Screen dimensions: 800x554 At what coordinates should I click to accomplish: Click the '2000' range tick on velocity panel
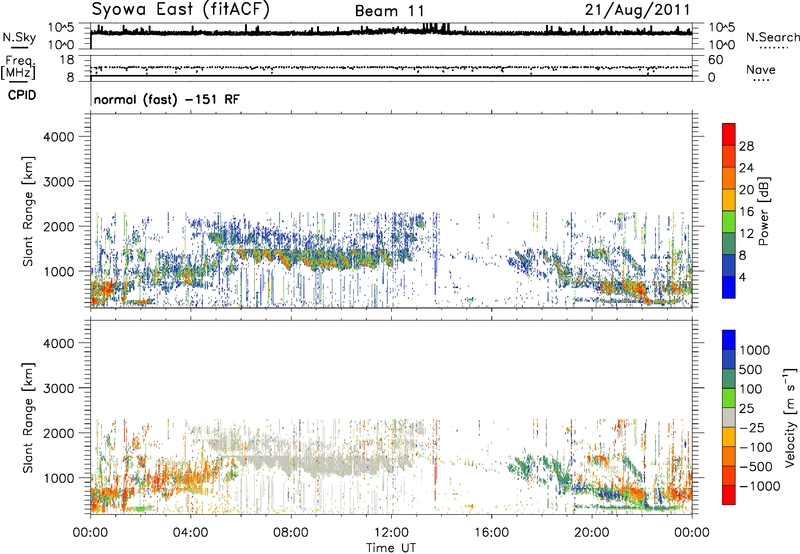tap(59, 433)
